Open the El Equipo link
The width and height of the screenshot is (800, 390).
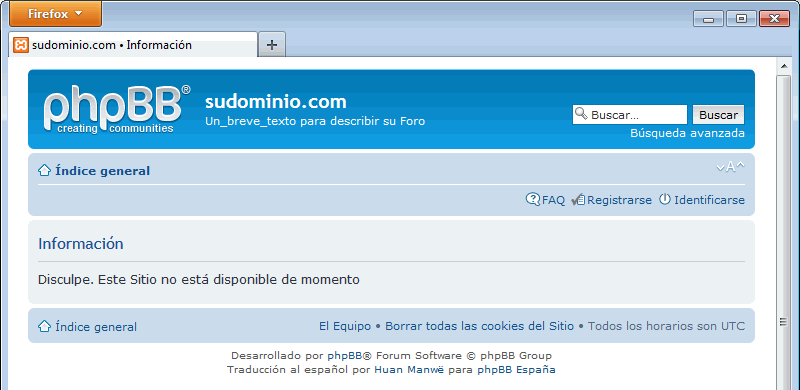(x=345, y=326)
